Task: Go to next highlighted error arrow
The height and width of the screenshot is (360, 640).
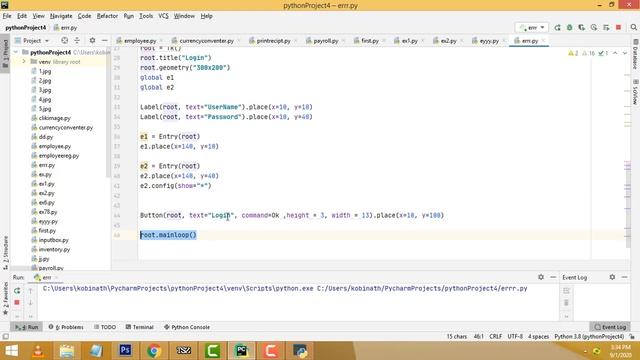Action: 625,53
